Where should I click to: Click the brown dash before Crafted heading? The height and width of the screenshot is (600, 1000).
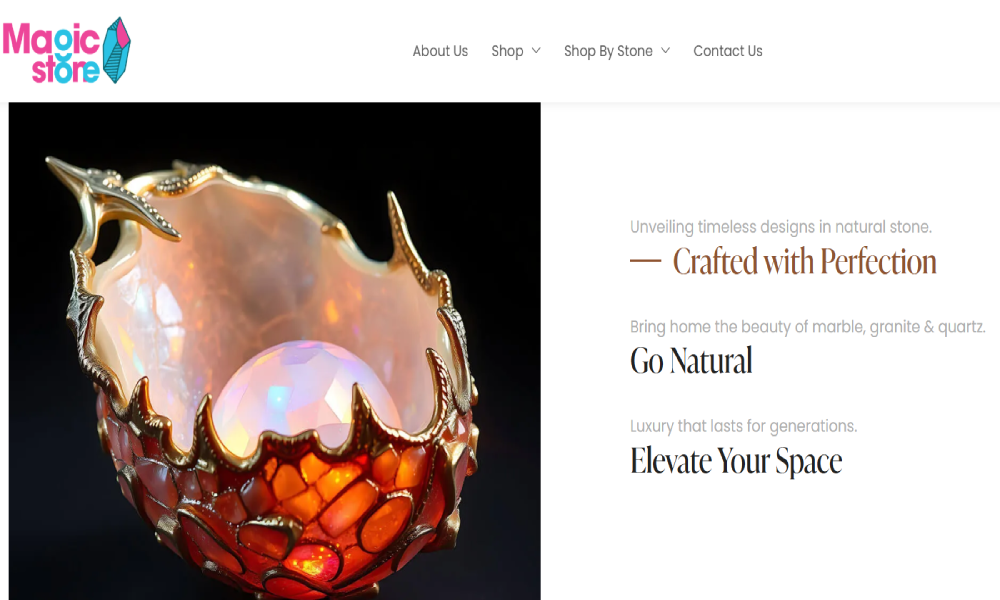tap(645, 261)
